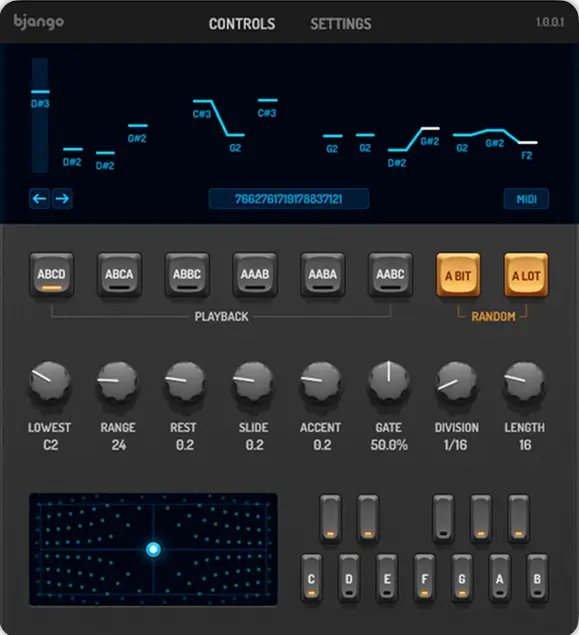The image size is (579, 635).
Task: Choose the AABA playback pattern
Action: pyautogui.click(x=322, y=275)
